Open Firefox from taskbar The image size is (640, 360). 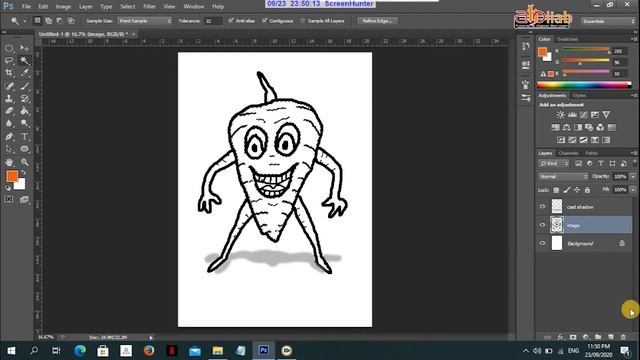point(149,351)
